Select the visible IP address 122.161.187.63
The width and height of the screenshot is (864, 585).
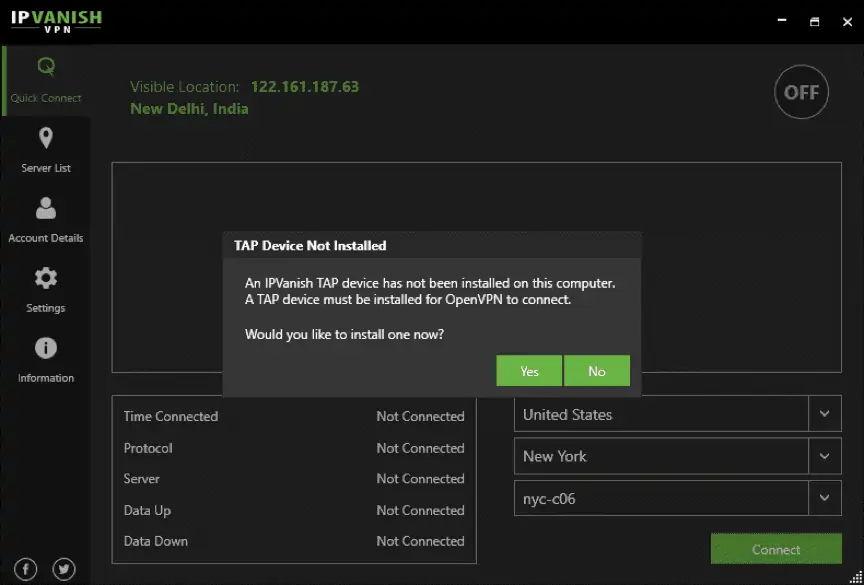[x=305, y=86]
